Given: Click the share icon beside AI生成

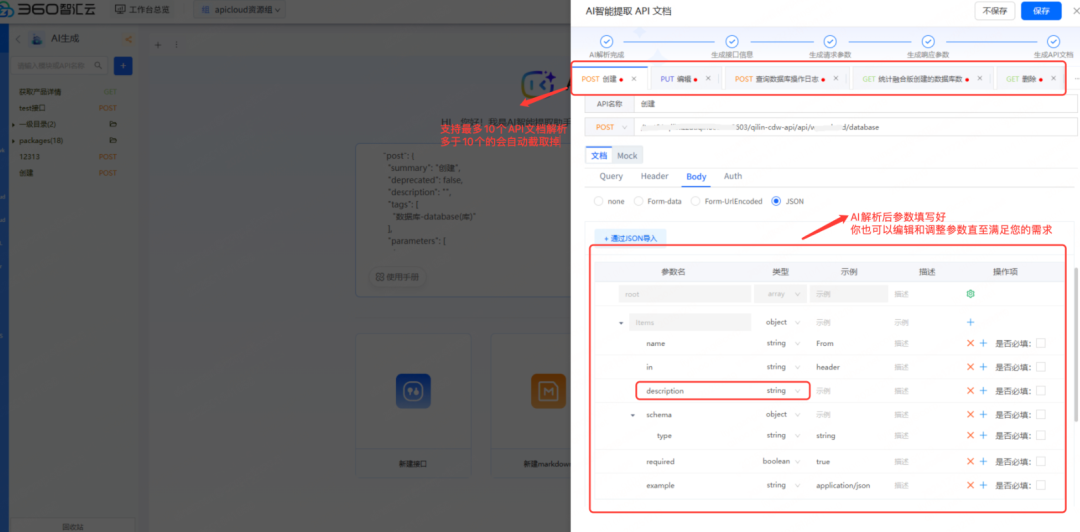Looking at the screenshot, I should [128, 39].
